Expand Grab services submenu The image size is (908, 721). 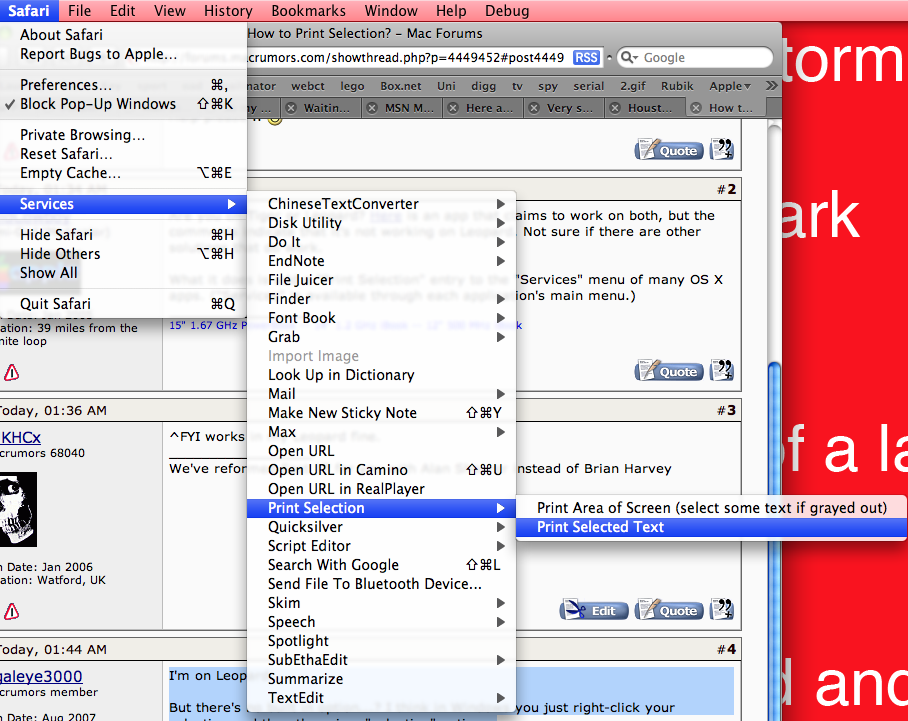[x=381, y=338]
